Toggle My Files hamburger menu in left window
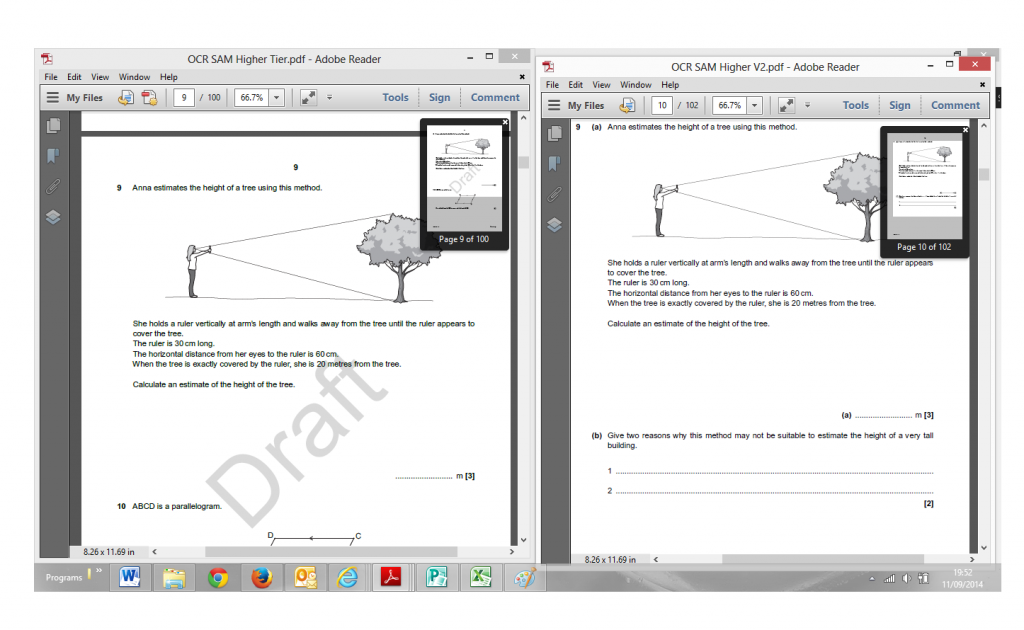Viewport: 1024px width, 630px height. 53,97
